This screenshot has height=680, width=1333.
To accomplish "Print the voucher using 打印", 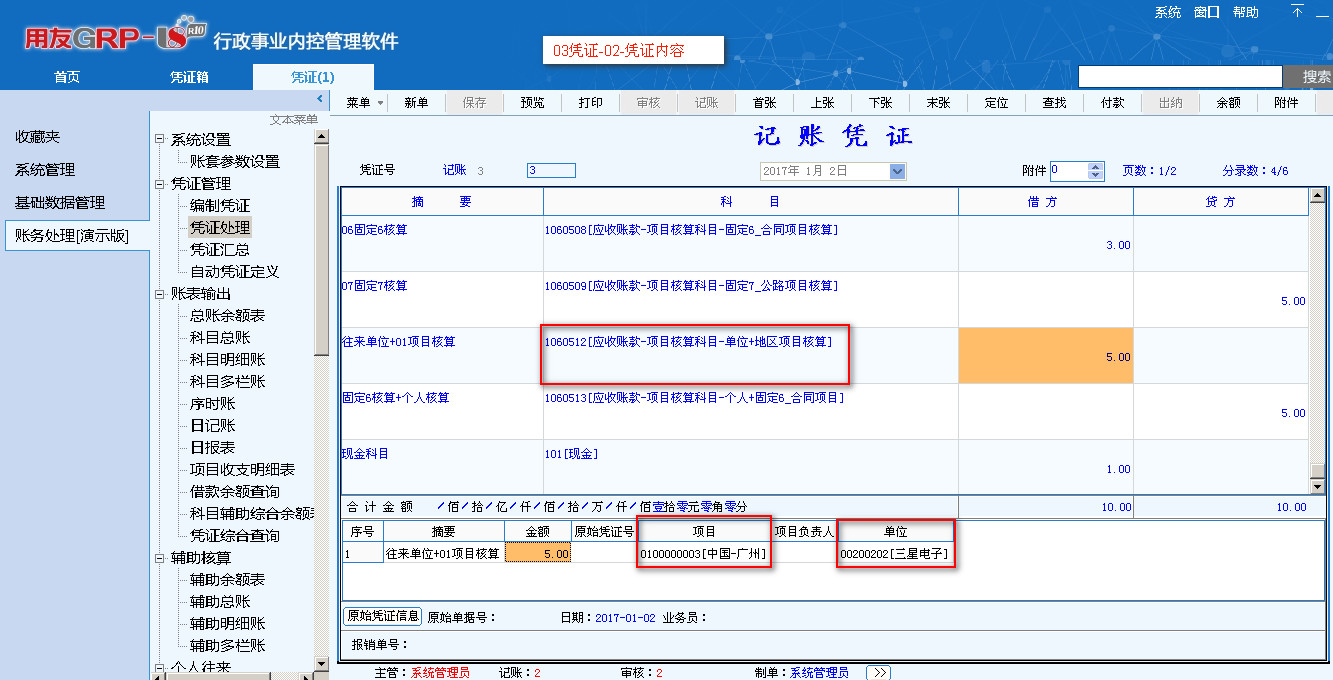I will [590, 103].
